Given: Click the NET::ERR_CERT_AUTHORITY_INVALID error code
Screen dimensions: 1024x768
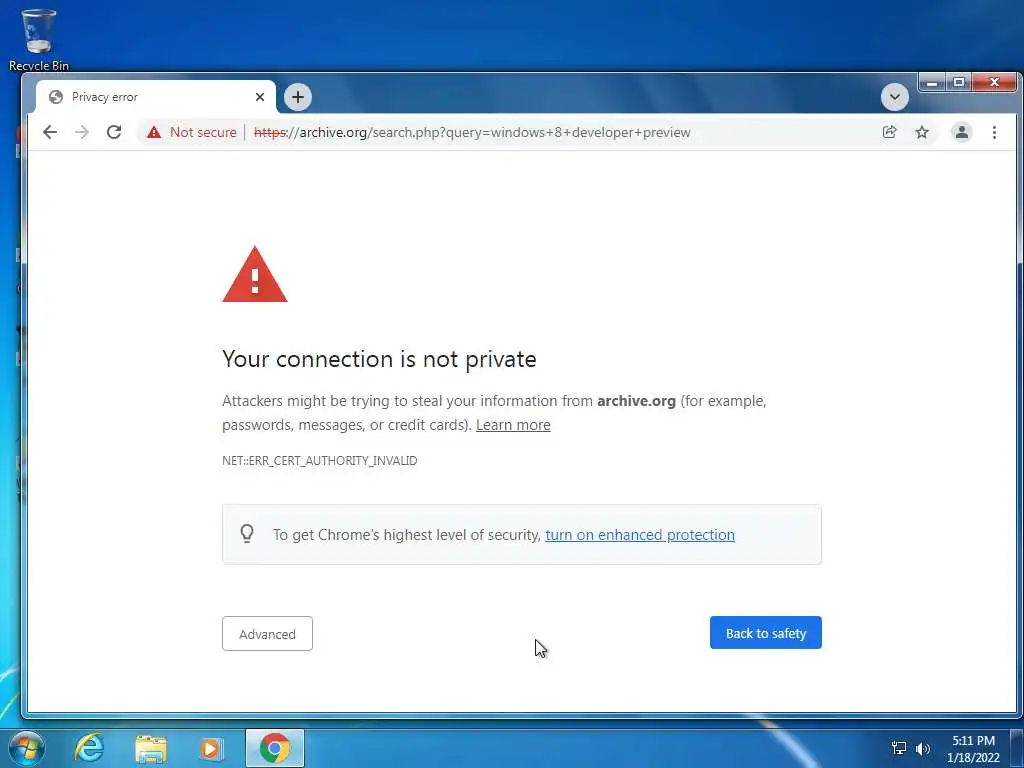Looking at the screenshot, I should point(319,461).
